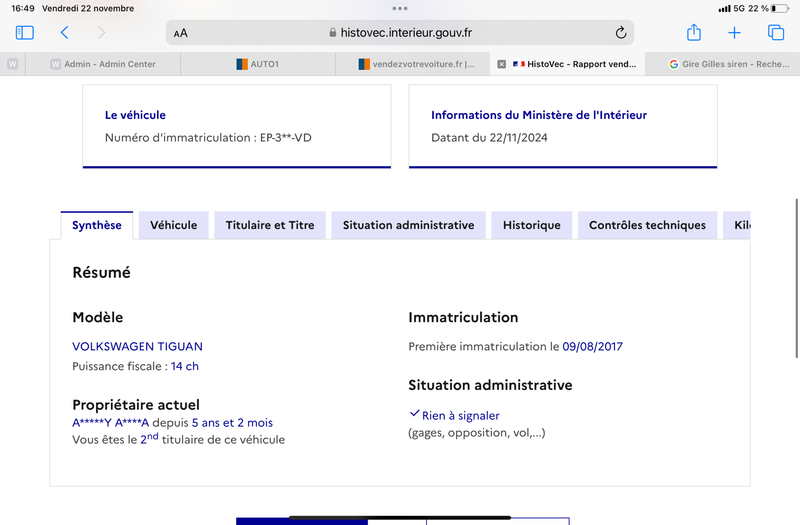
Task: Open the cut-off Kilométrage tab
Action: tap(737, 225)
